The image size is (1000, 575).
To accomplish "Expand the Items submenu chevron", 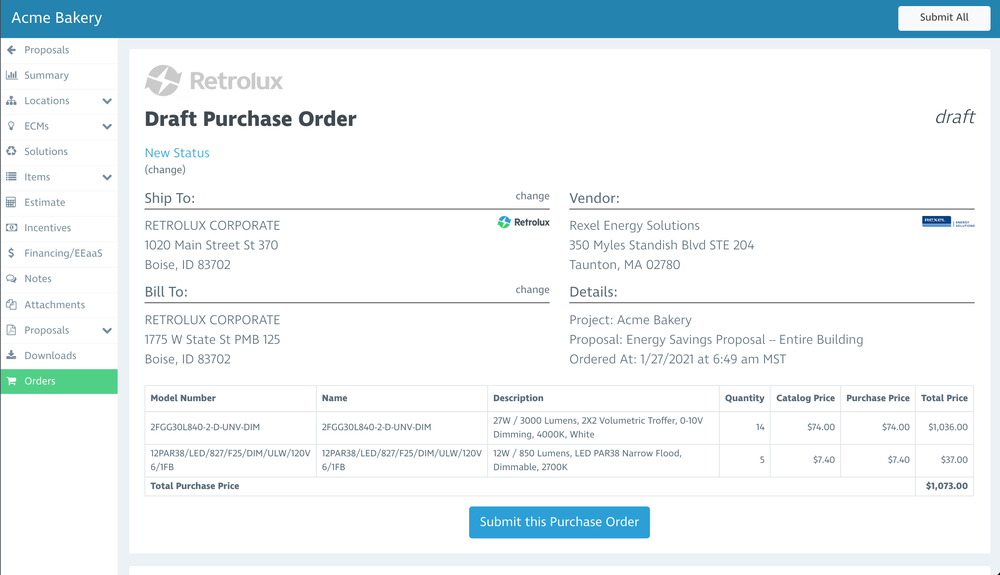I will [107, 177].
